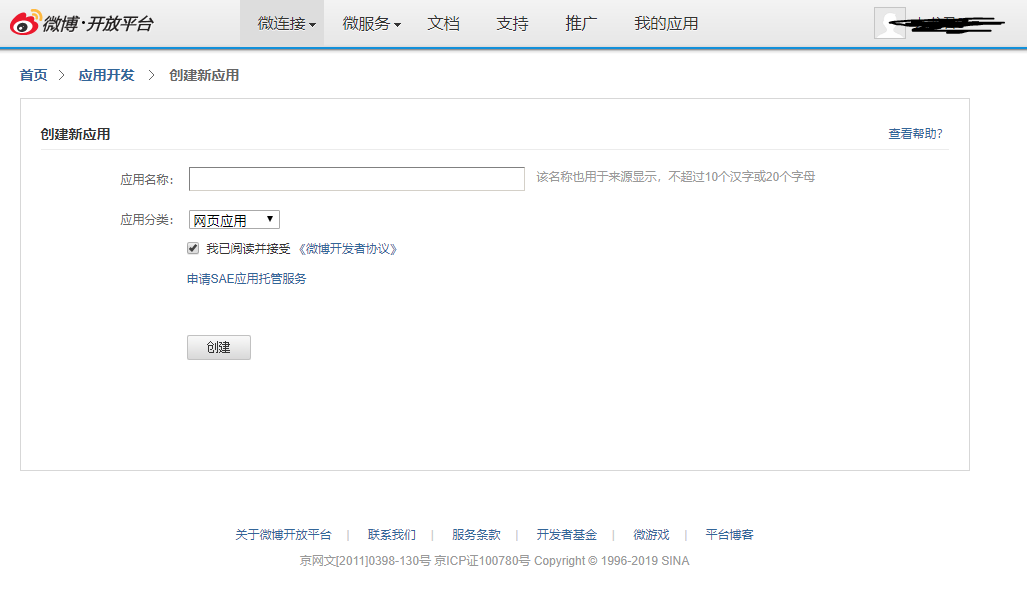Screen dimensions: 1027x616
Task: Open 关于微博开放平台 footer link
Action: coord(283,535)
